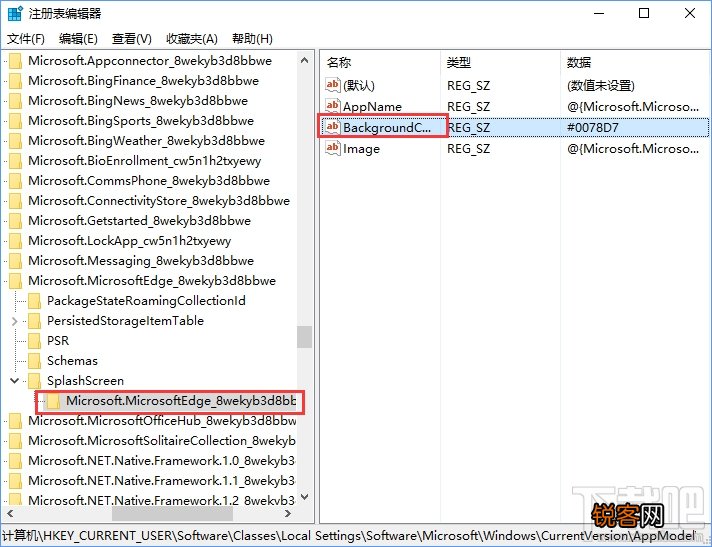Expand the PersistedStorageItemTable key arrow
Viewport: 712px width, 547px height.
[15, 321]
